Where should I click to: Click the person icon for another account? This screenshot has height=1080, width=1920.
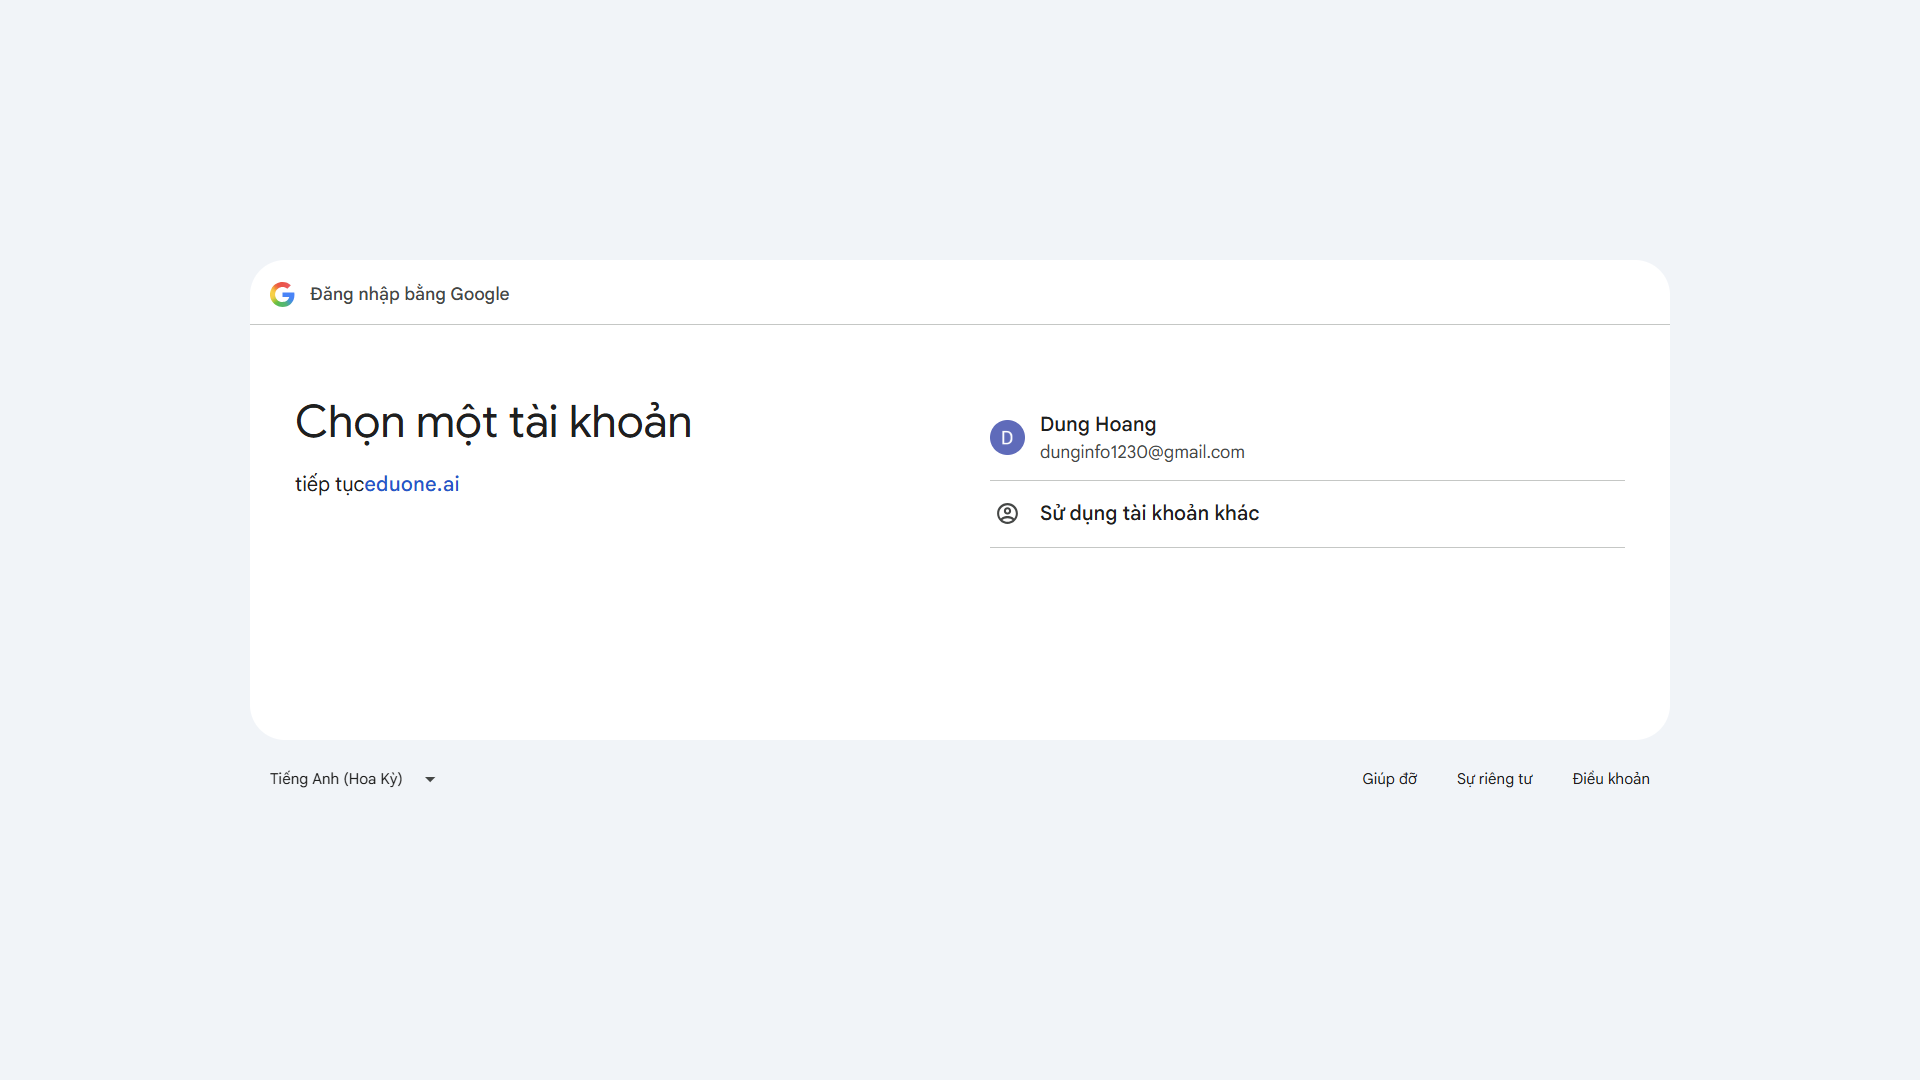point(1007,514)
